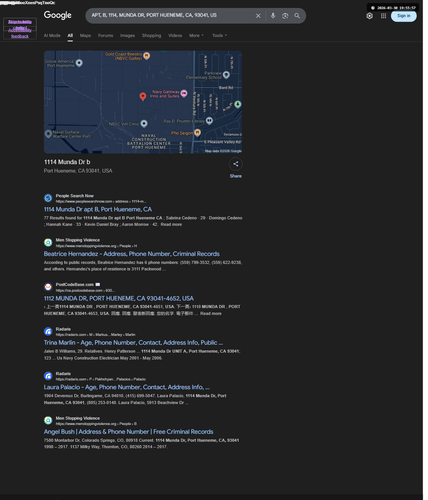Screen dimensions: 428x500
Task: Switch to Images tab
Action: click(128, 35)
